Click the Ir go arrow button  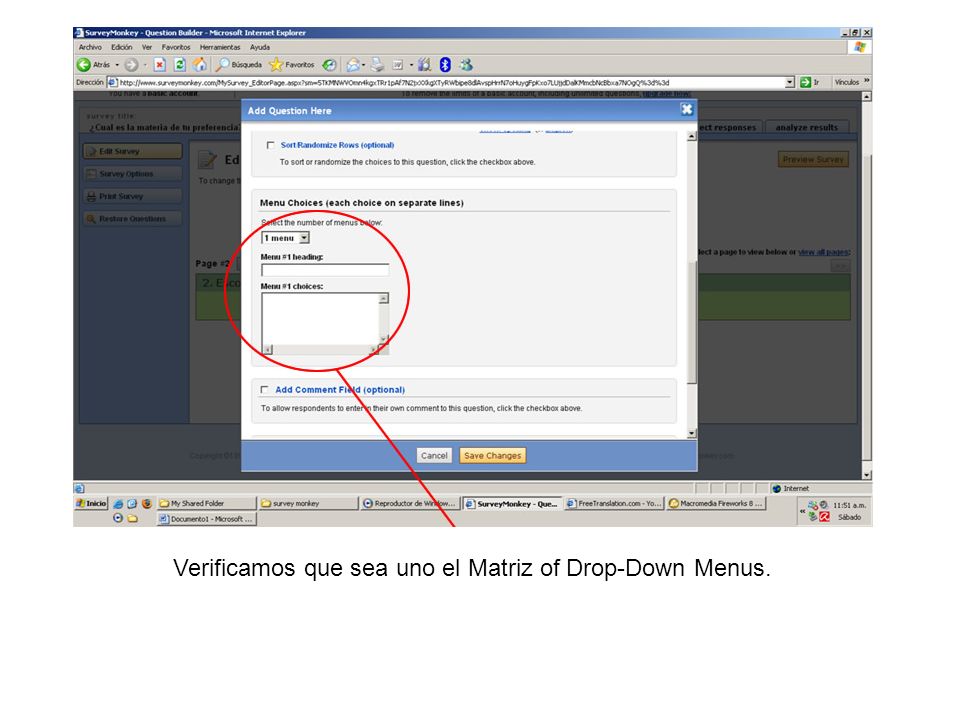[811, 82]
